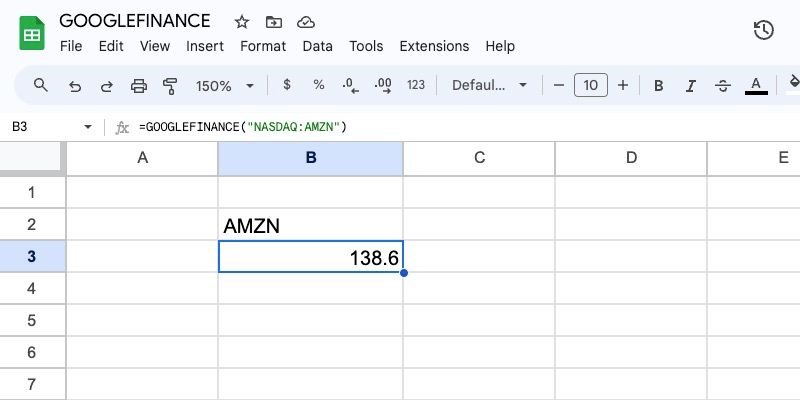Open the Insert menu
Viewport: 800px width, 400px height.
click(x=205, y=46)
